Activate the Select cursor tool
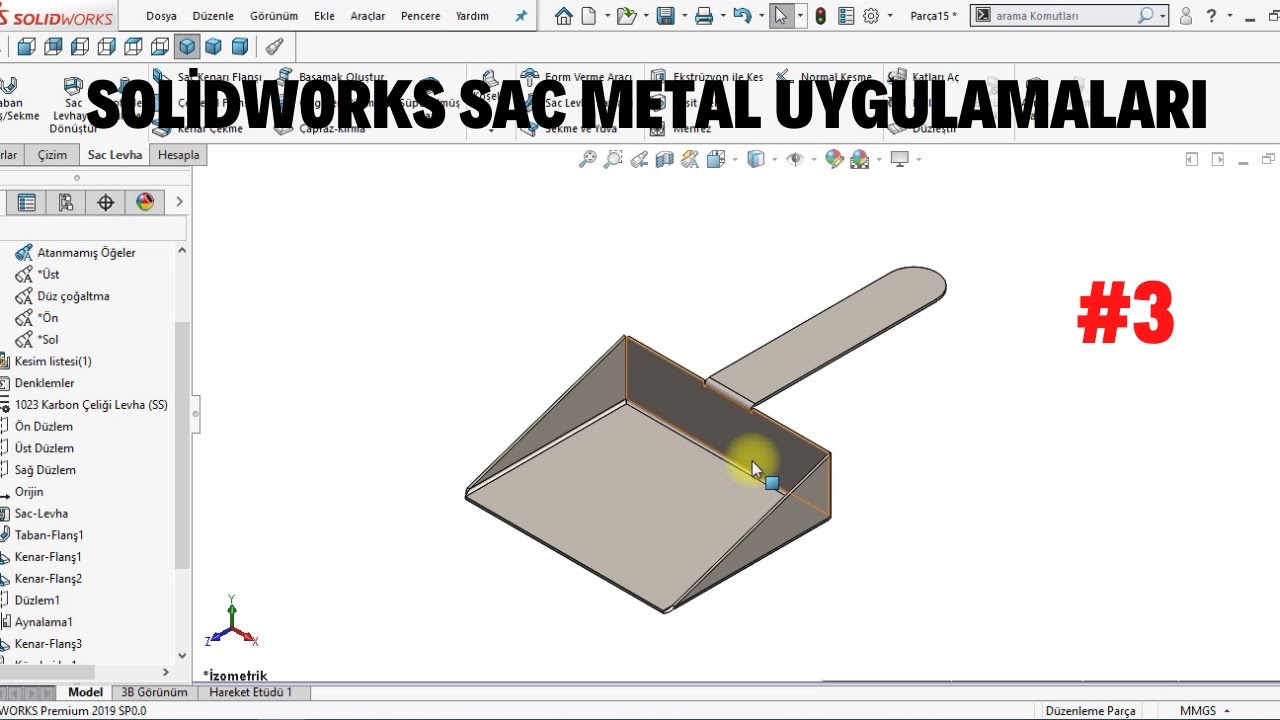The image size is (1280, 720). 781,16
